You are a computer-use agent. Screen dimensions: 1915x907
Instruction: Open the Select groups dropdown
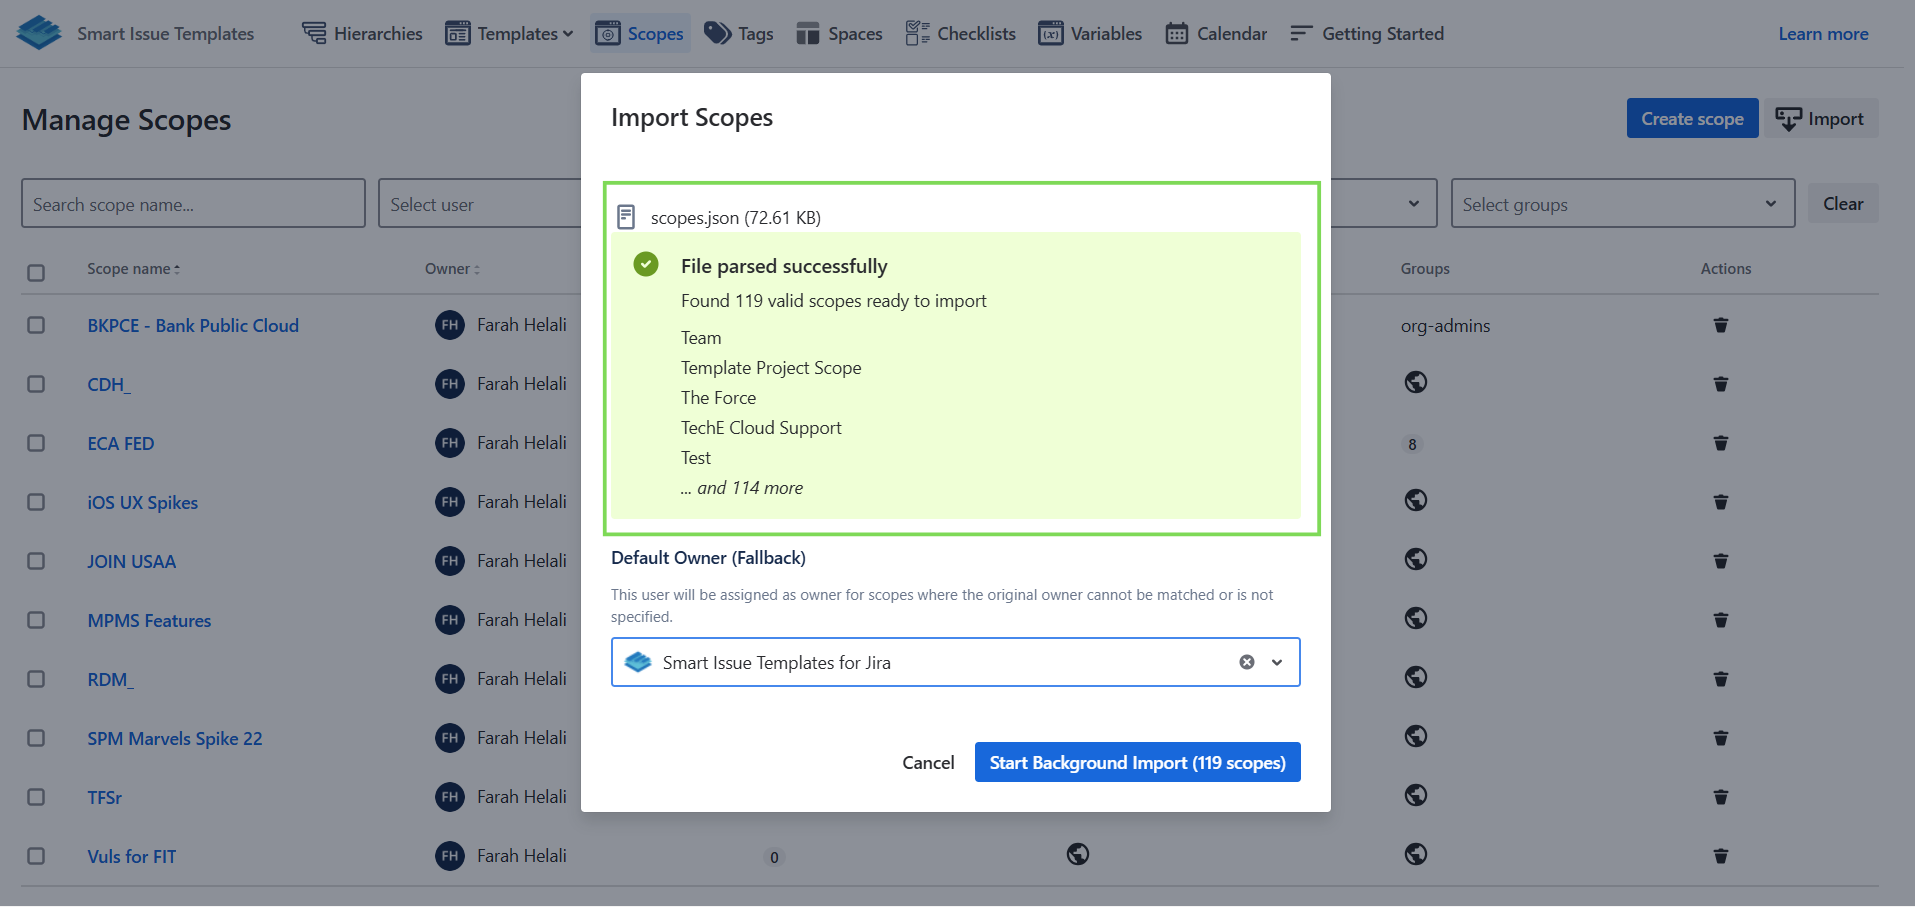[1621, 204]
